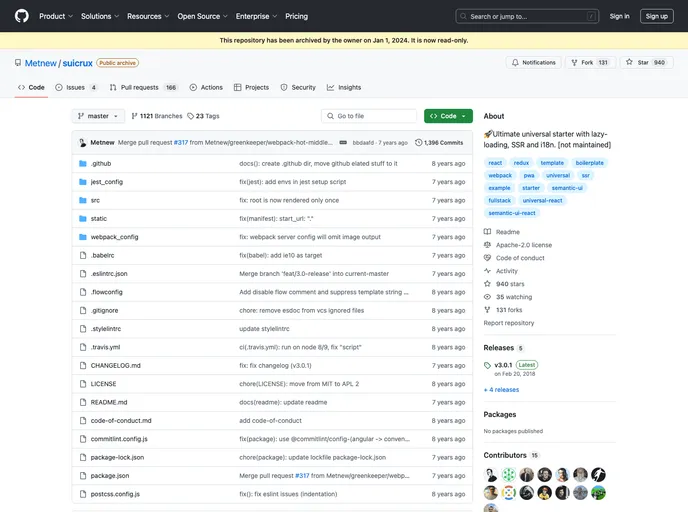The width and height of the screenshot is (688, 512).
Task: Open the Insights tab
Action: 344,88
